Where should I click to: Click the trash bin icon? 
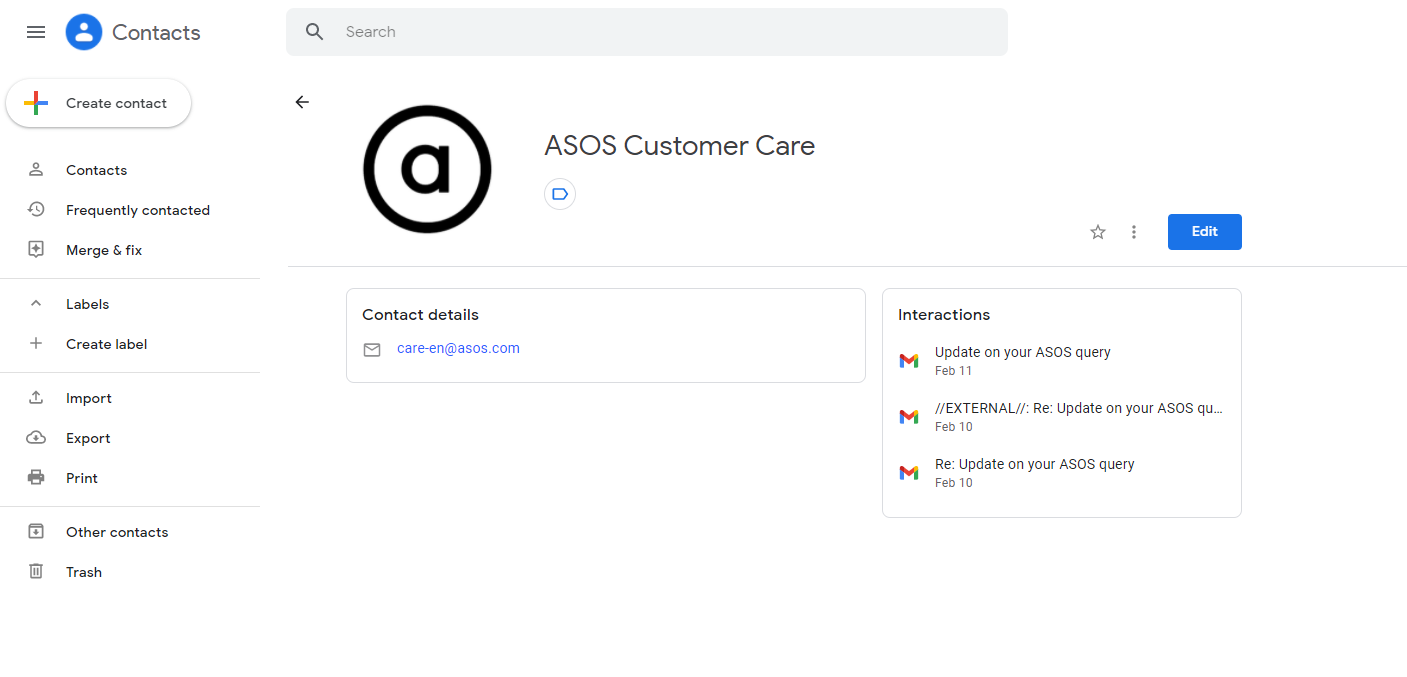click(x=36, y=572)
